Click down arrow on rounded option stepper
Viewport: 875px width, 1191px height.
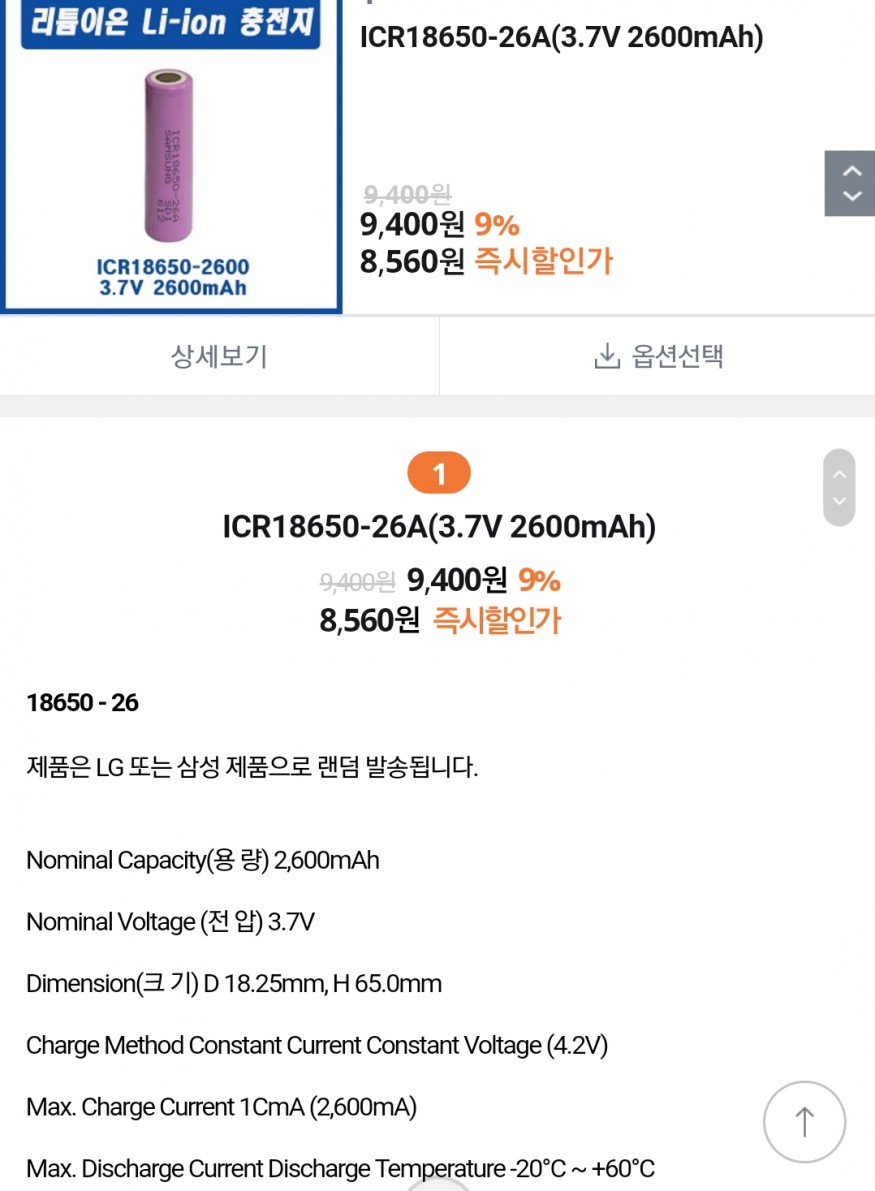point(839,501)
